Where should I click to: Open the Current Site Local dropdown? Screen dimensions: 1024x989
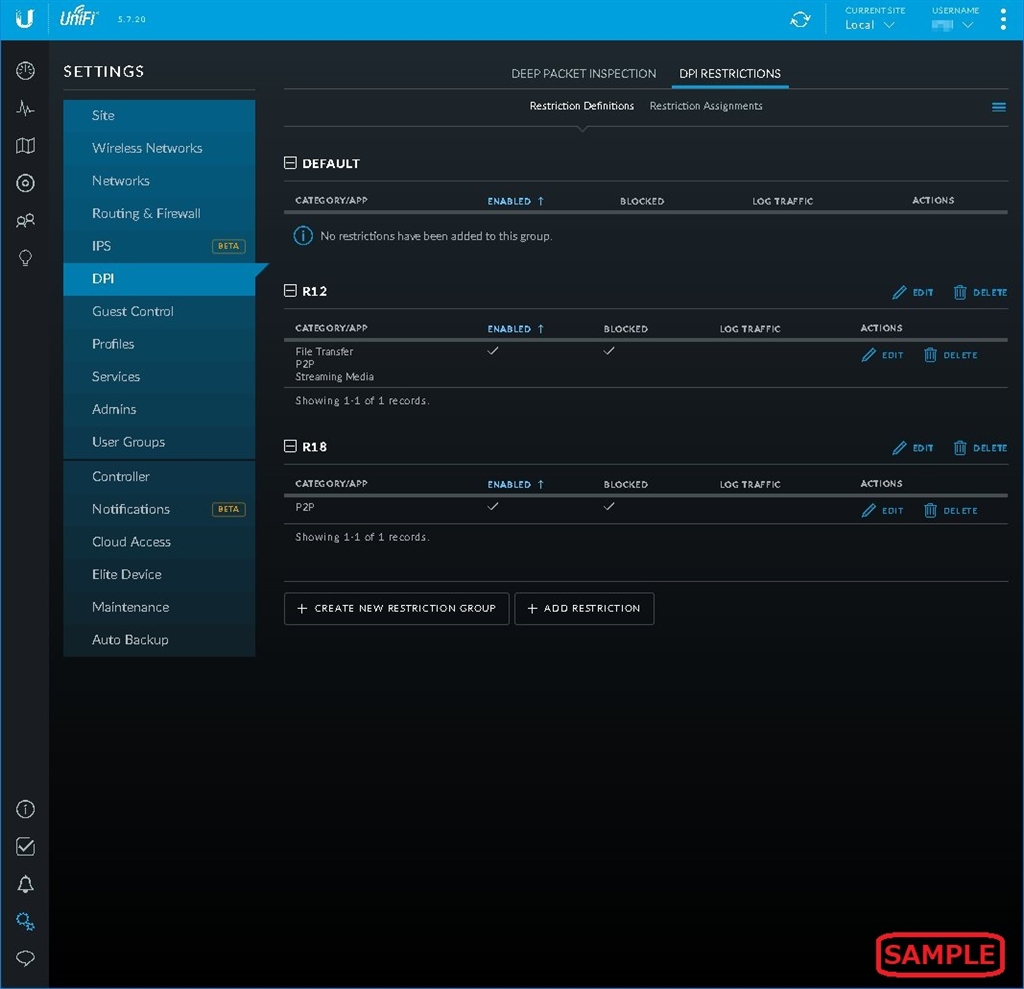(x=869, y=25)
